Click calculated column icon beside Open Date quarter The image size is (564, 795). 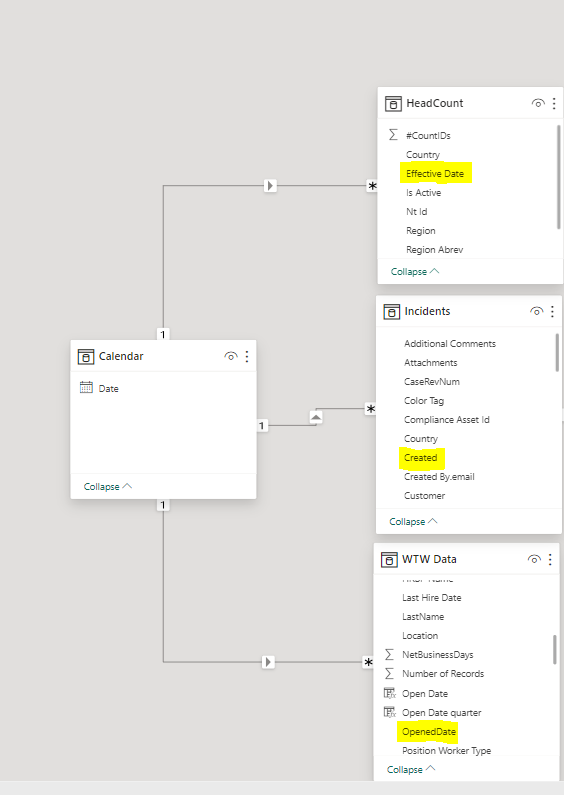tap(390, 712)
